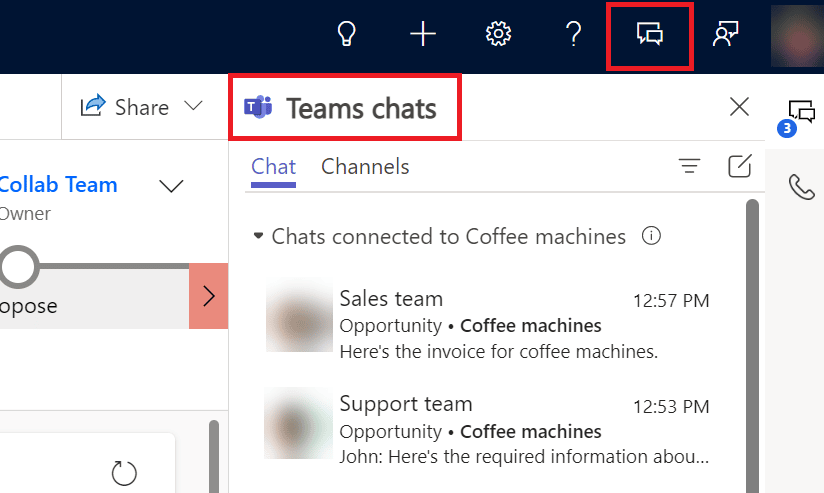The width and height of the screenshot is (824, 493).
Task: Expand the Share dropdown arrow
Action: [x=193, y=106]
